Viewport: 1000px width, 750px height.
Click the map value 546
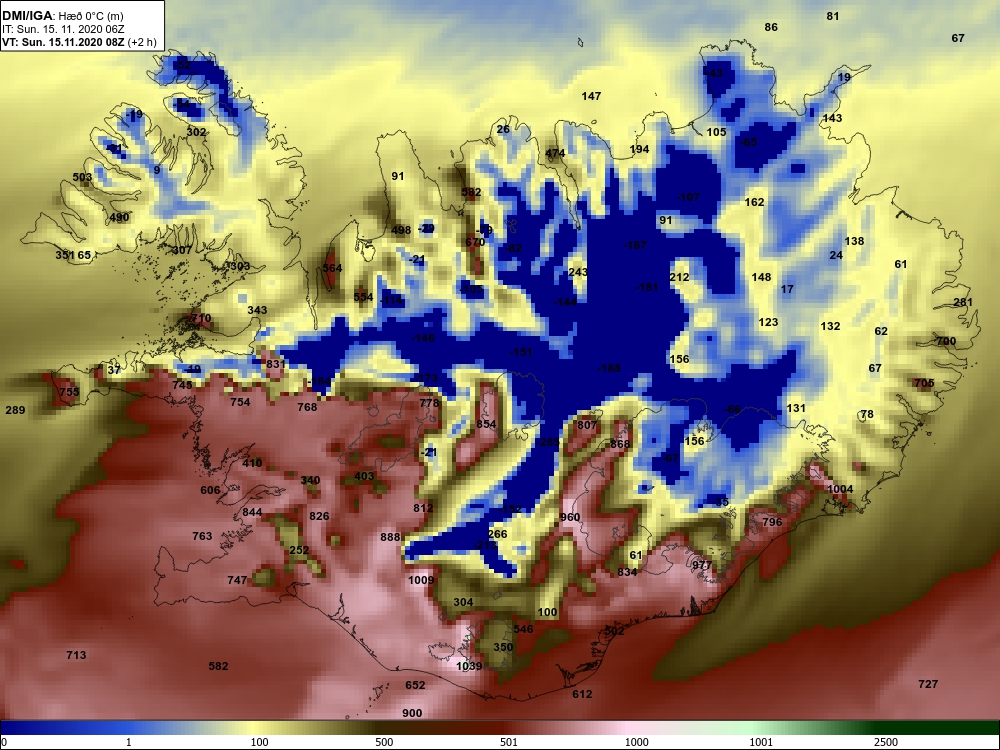coord(523,629)
